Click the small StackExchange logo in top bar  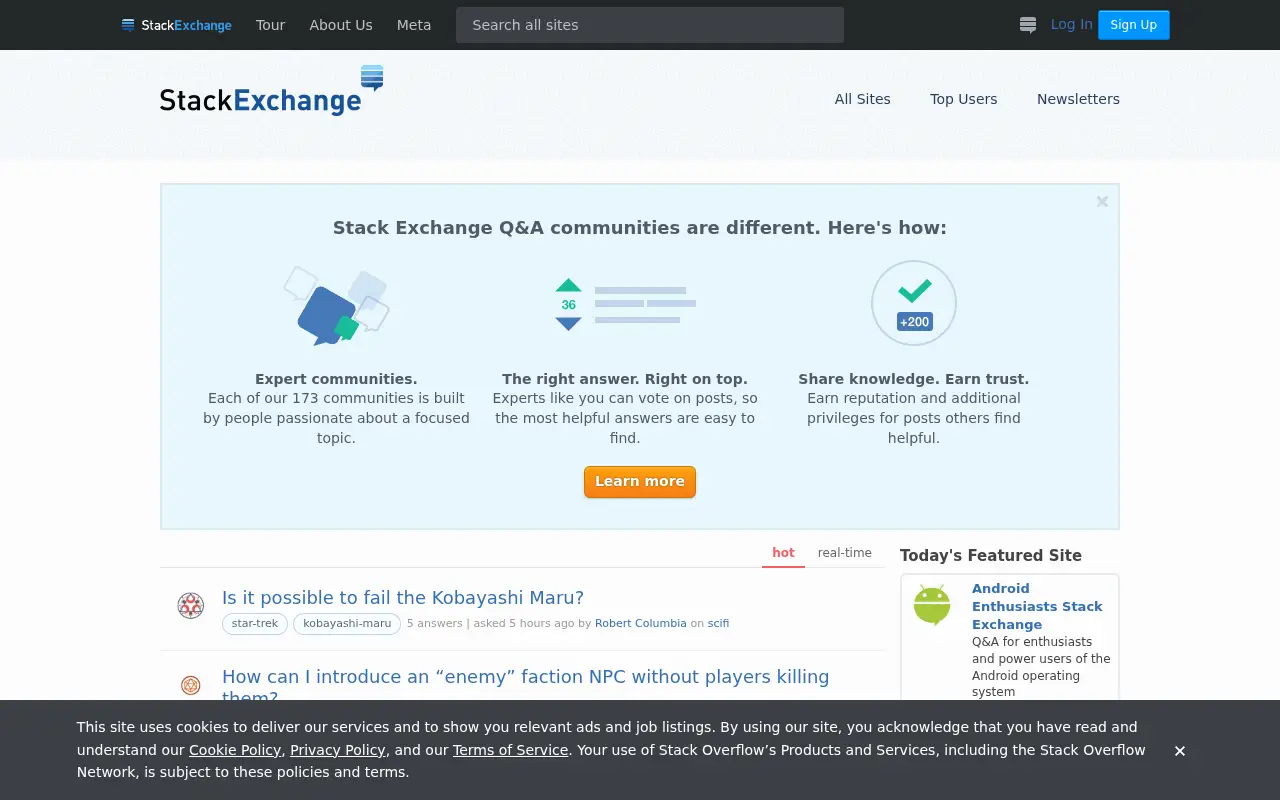pyautogui.click(x=177, y=25)
